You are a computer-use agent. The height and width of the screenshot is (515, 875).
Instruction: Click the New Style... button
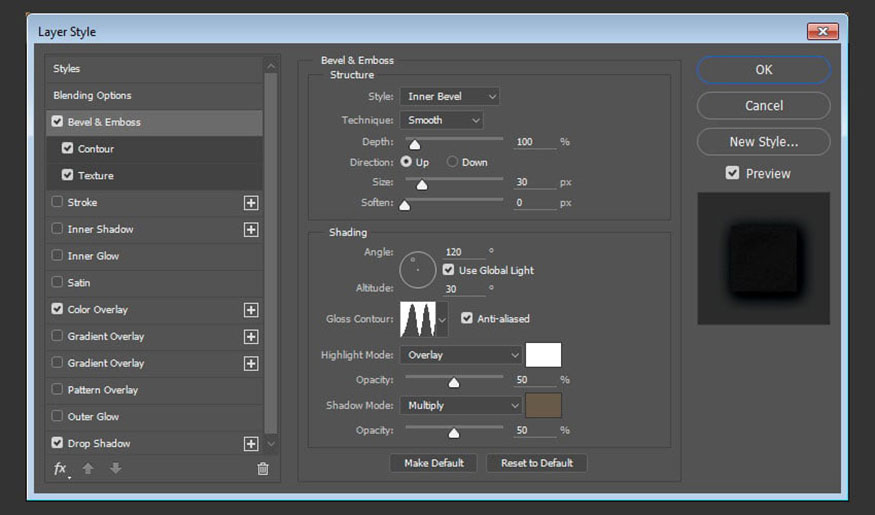(763, 142)
